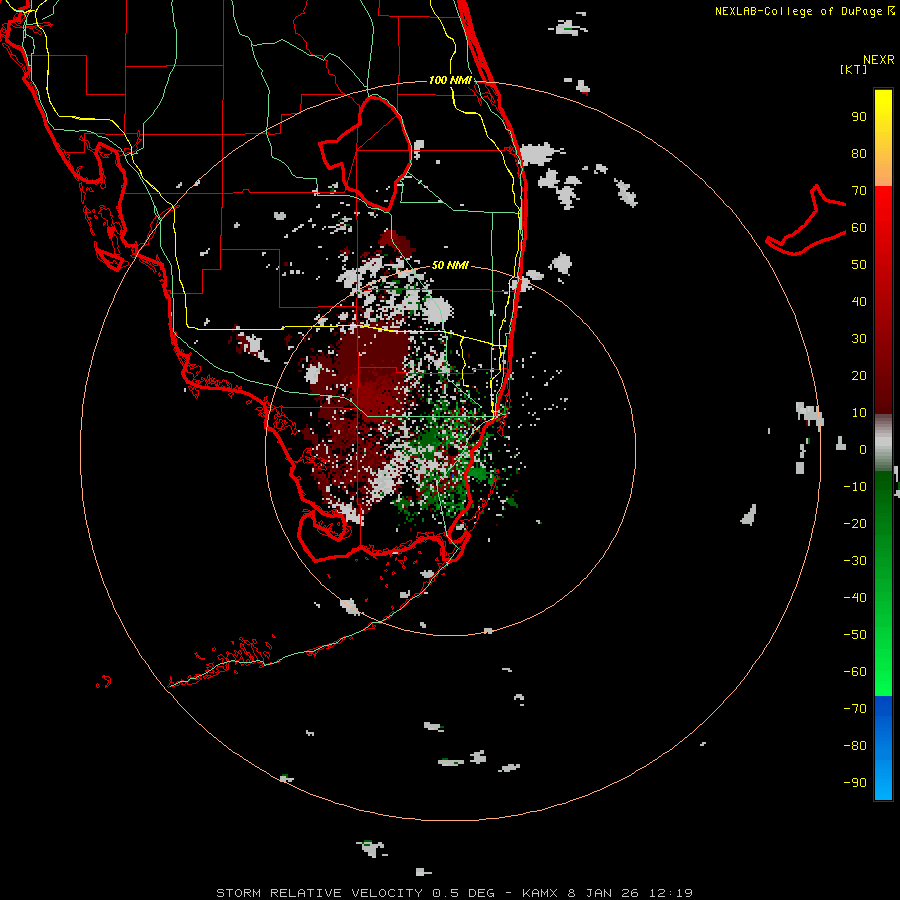Click the -80 value on velocity scale
The width and height of the screenshot is (900, 900).
(855, 746)
